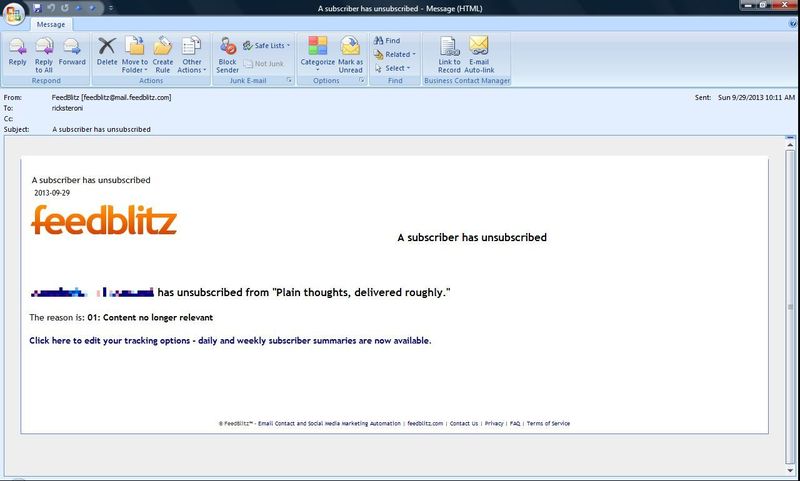800x481 pixels.
Task: Click Find in the ribbon
Action: click(x=387, y=41)
